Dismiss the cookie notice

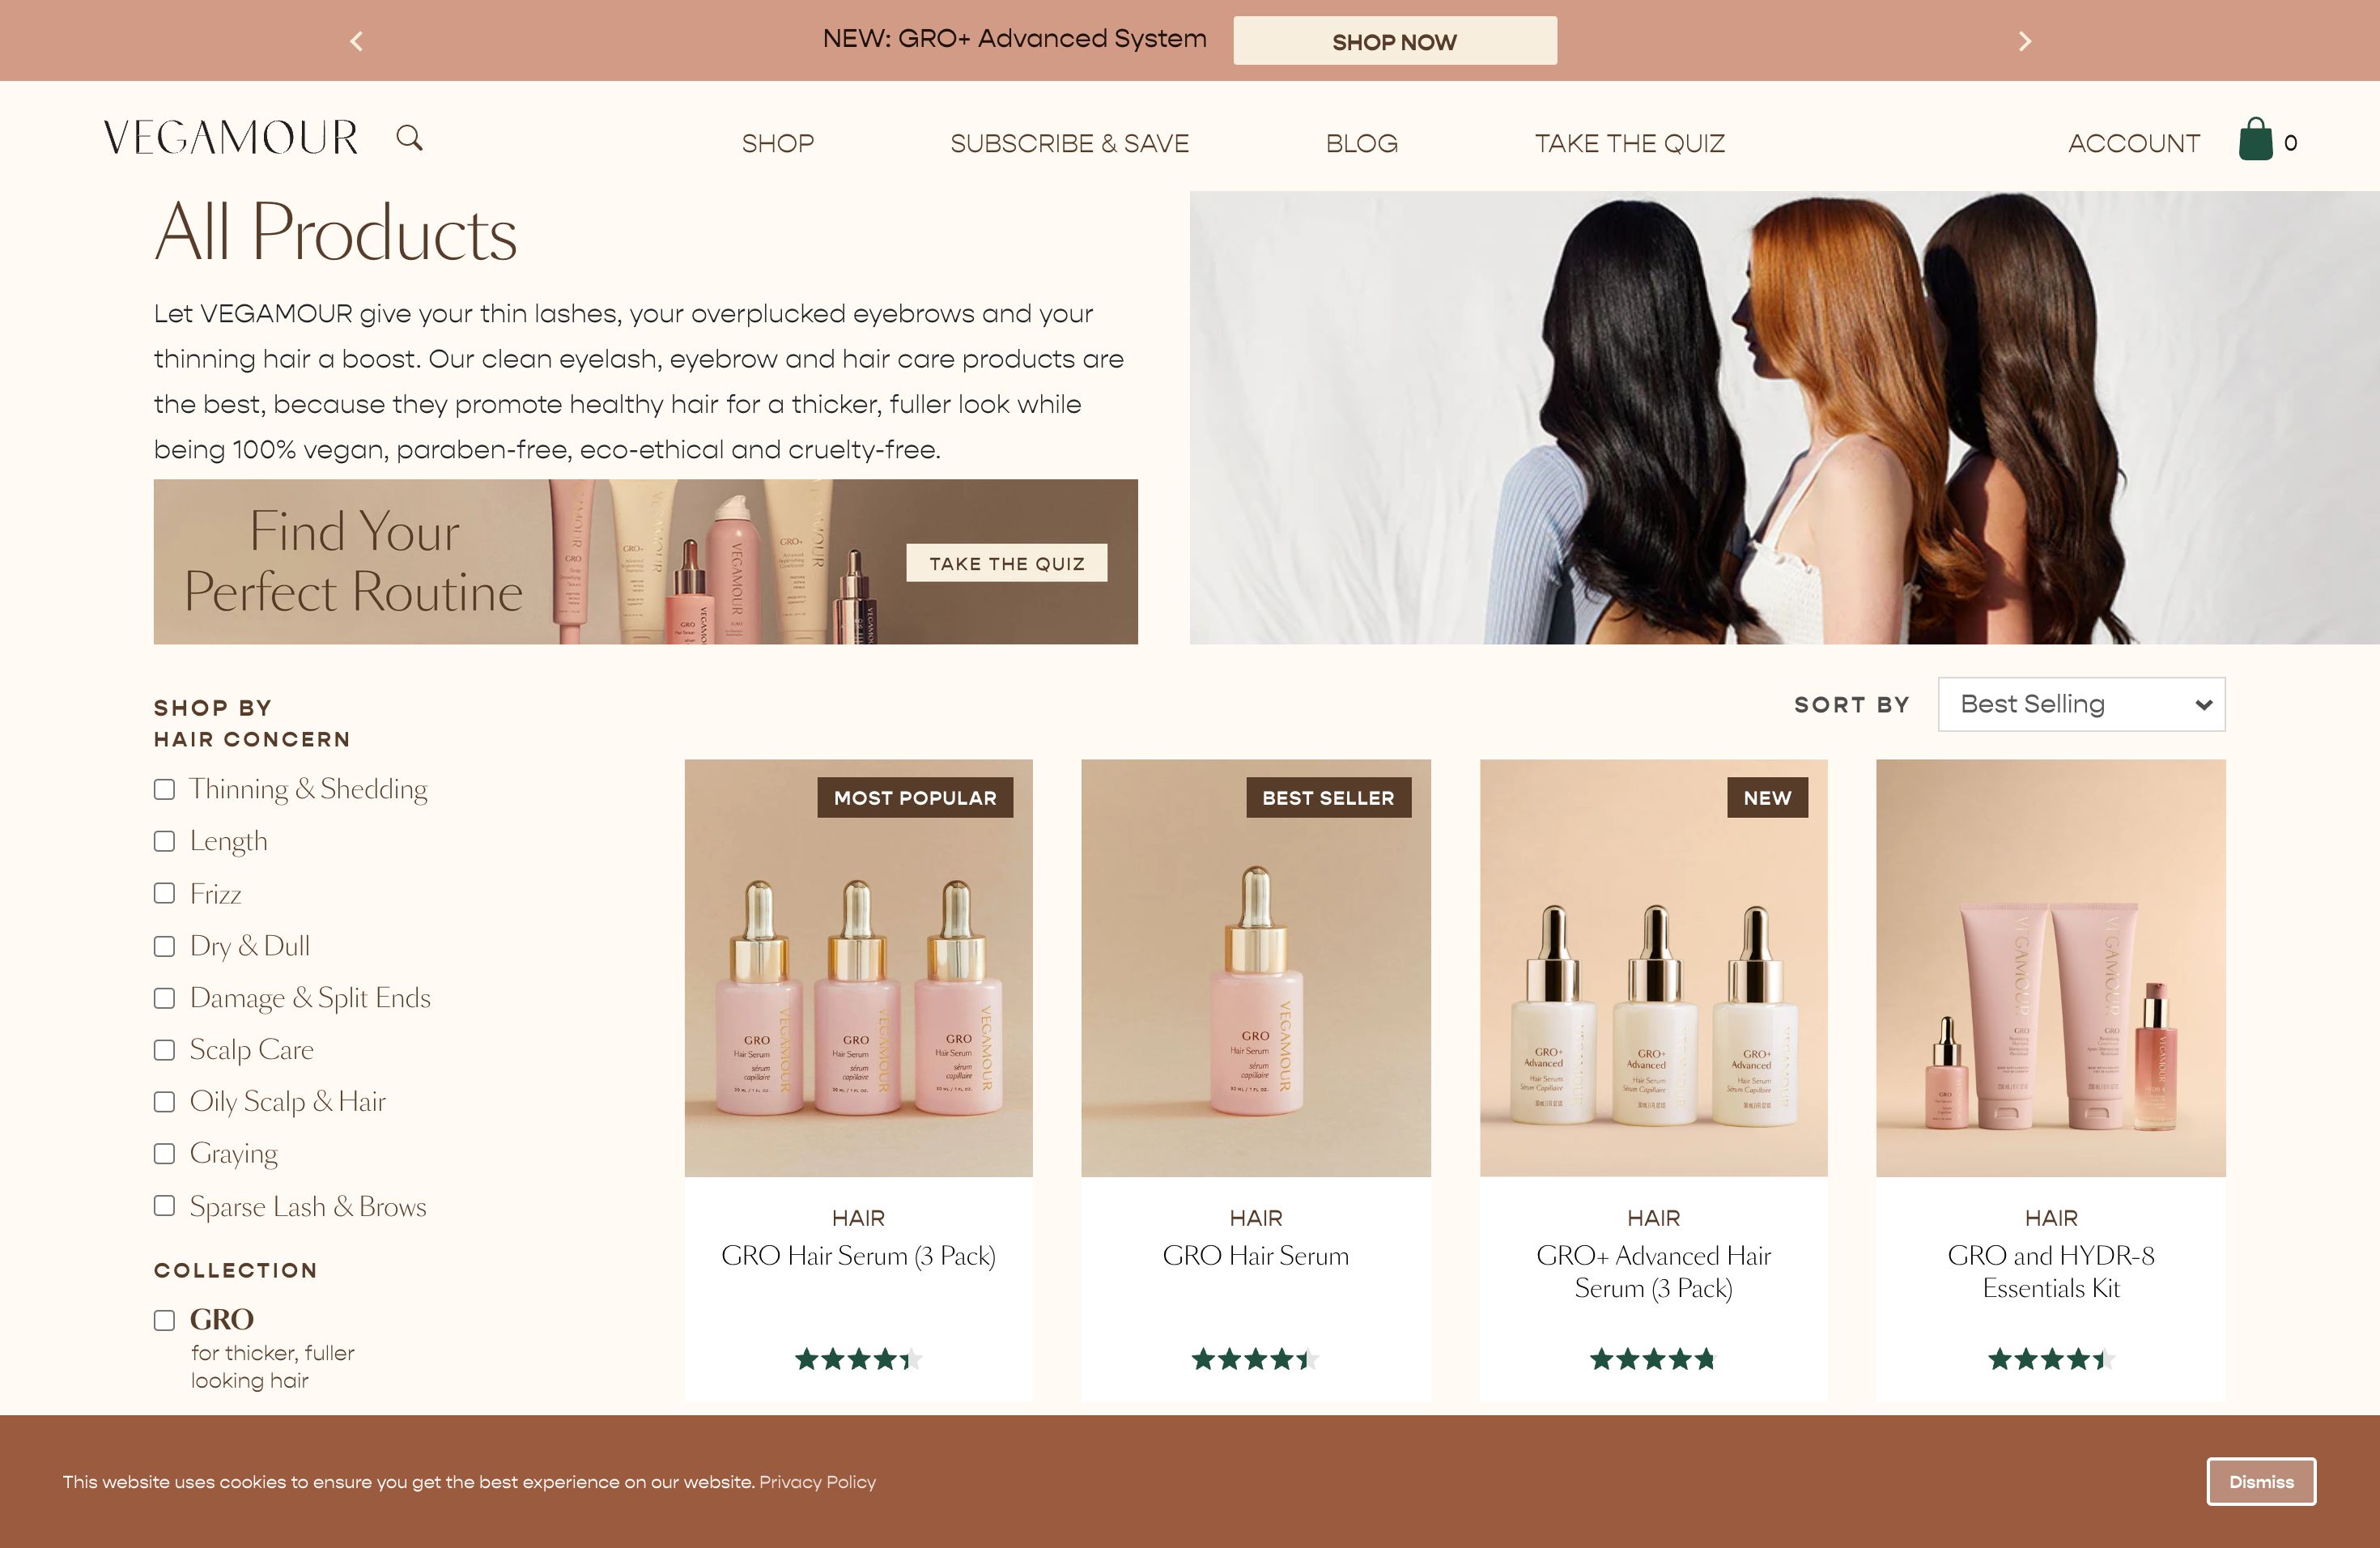tap(2261, 1482)
